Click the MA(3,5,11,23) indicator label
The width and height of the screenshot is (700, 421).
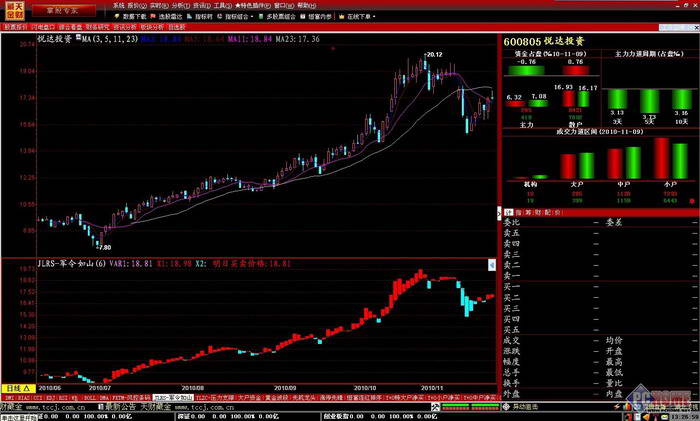coord(110,39)
